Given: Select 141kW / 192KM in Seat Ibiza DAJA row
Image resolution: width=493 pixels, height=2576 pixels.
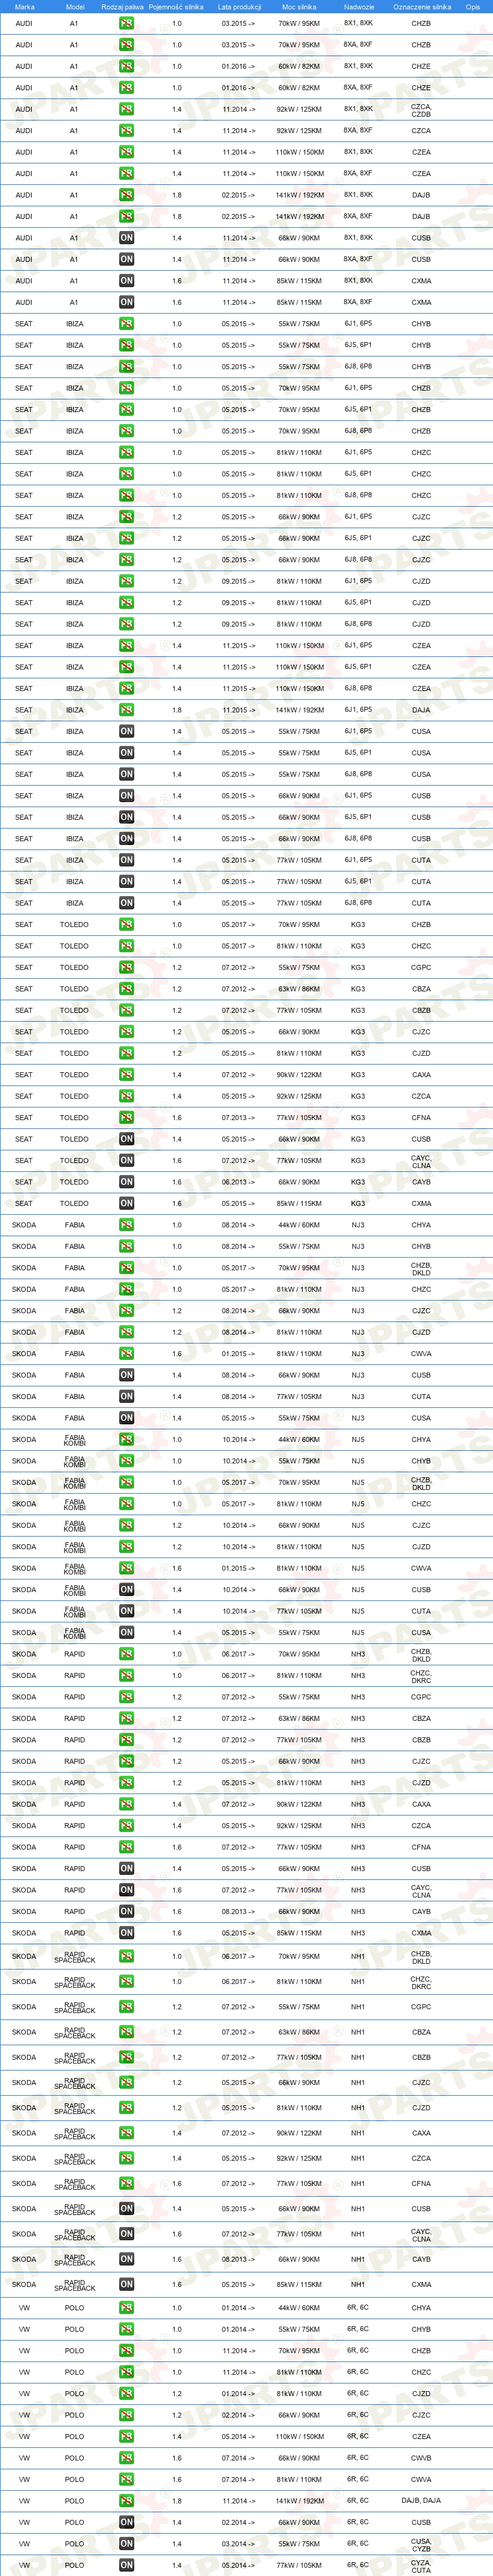Looking at the screenshot, I should click(x=300, y=710).
